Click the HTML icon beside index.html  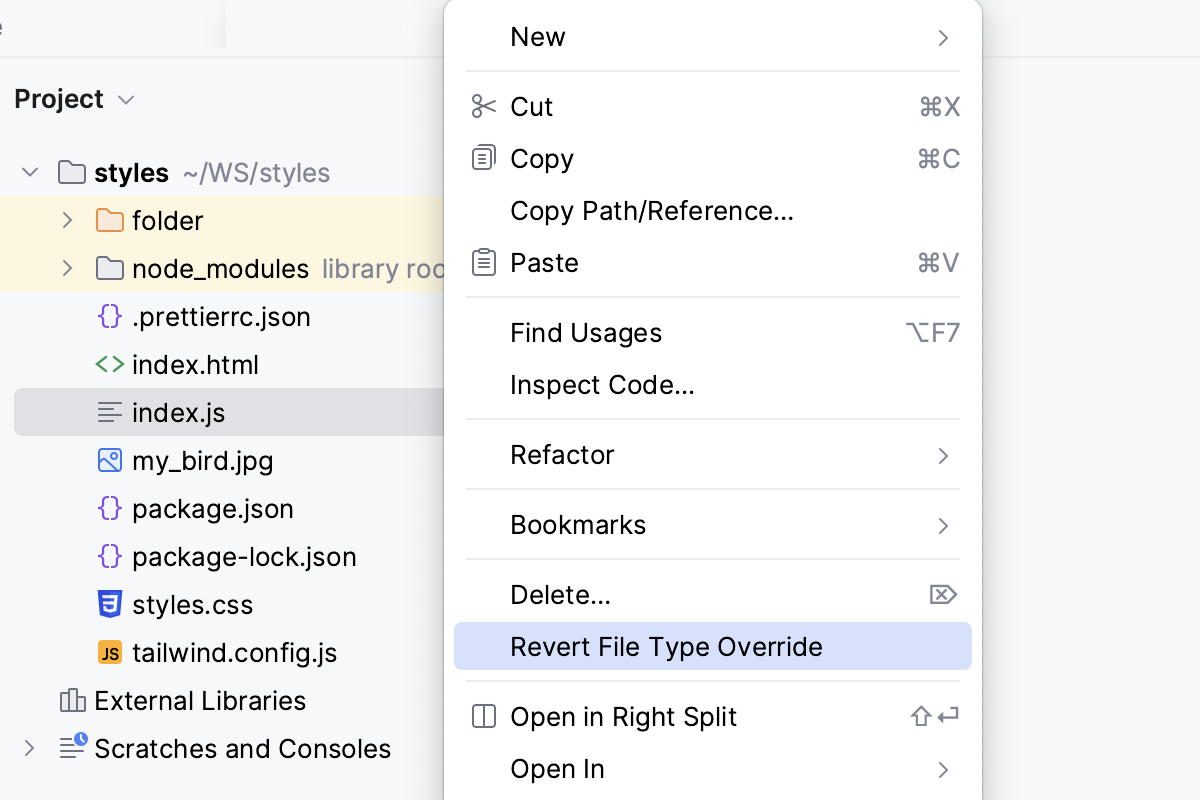point(112,364)
